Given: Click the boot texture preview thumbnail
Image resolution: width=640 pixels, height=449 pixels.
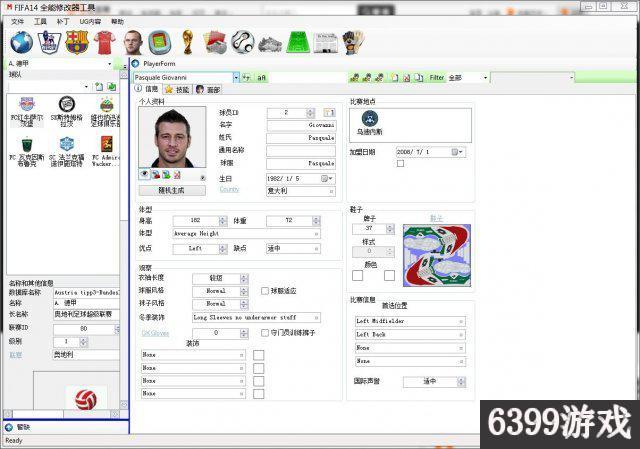Looking at the screenshot, I should click(x=437, y=256).
